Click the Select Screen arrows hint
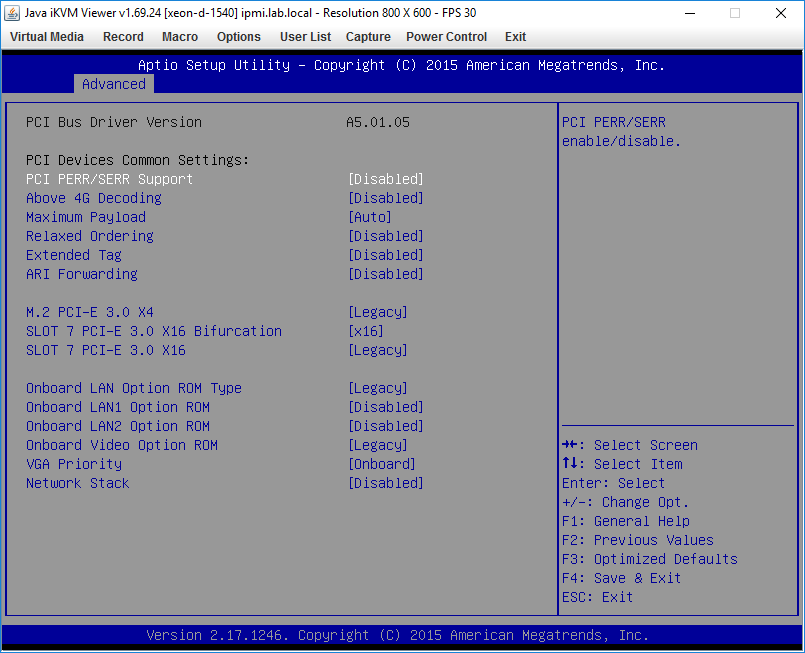The height and width of the screenshot is (653, 805). [630, 445]
